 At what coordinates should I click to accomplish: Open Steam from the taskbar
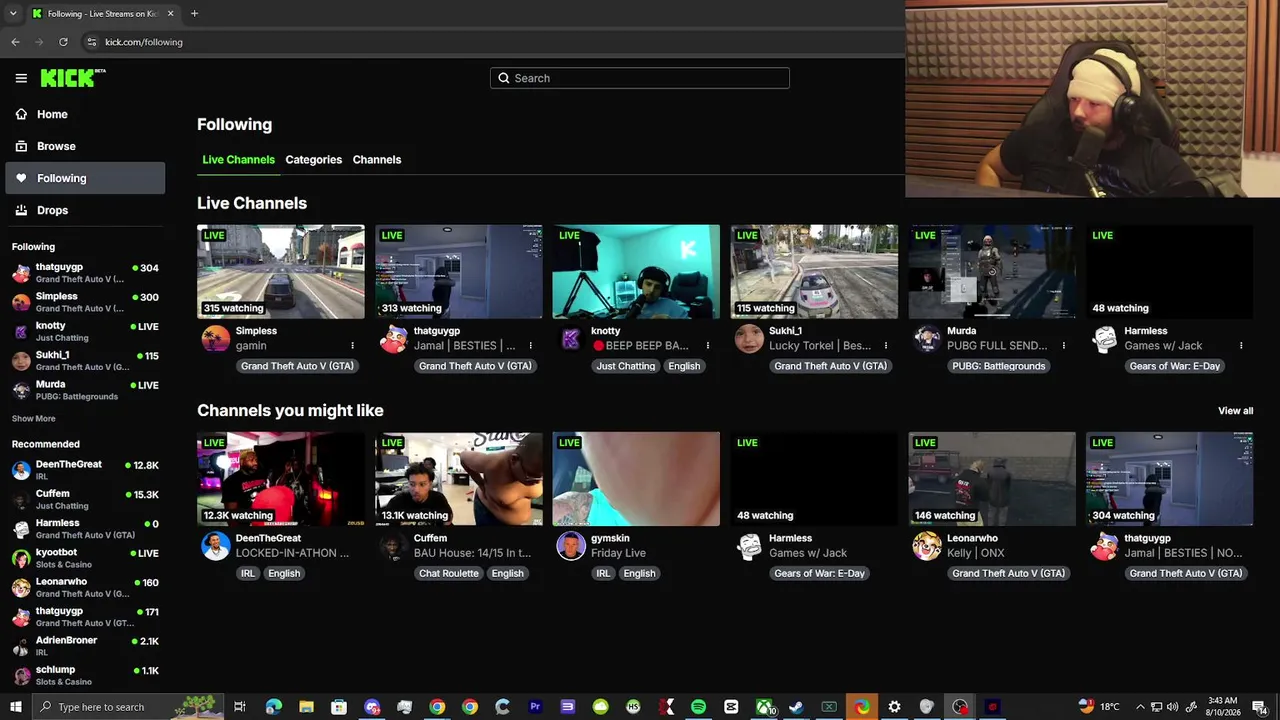click(x=796, y=707)
